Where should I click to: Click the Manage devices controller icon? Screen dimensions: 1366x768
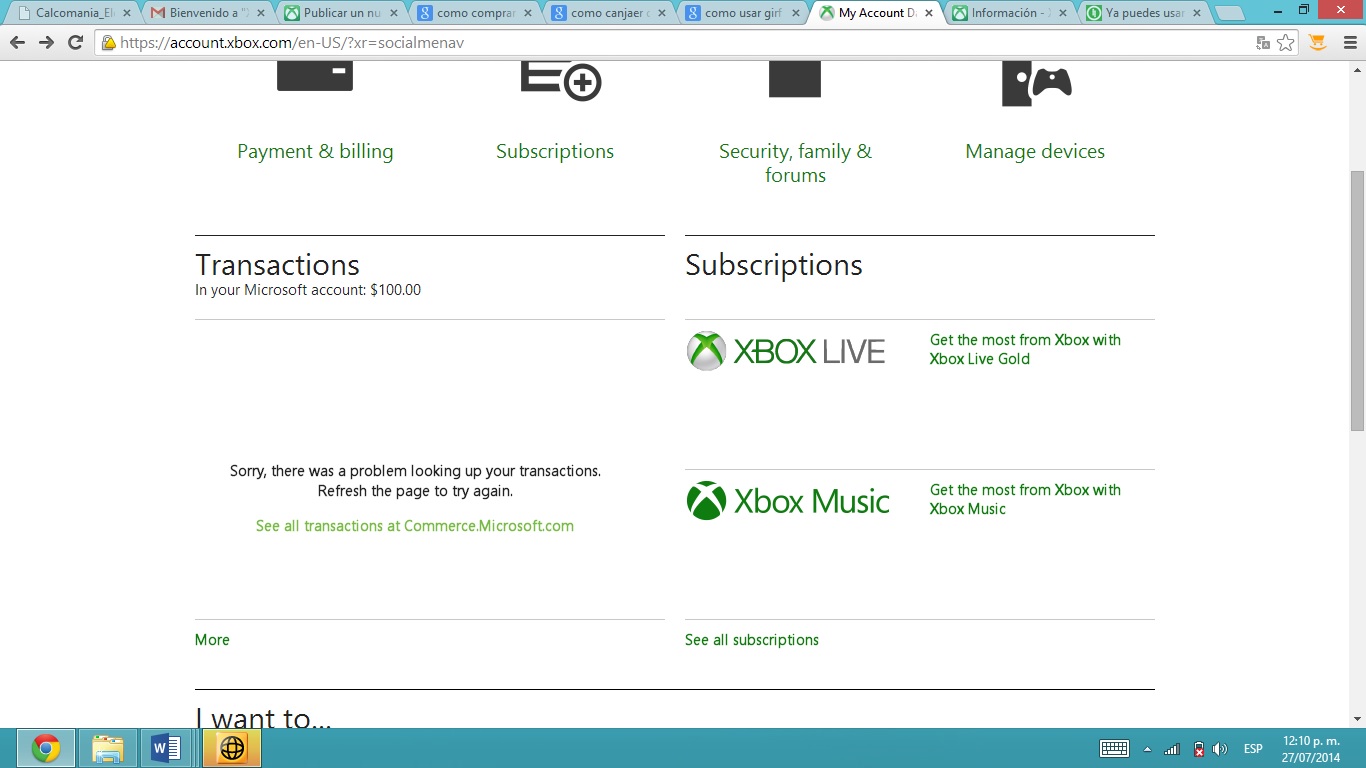[x=1037, y=84]
